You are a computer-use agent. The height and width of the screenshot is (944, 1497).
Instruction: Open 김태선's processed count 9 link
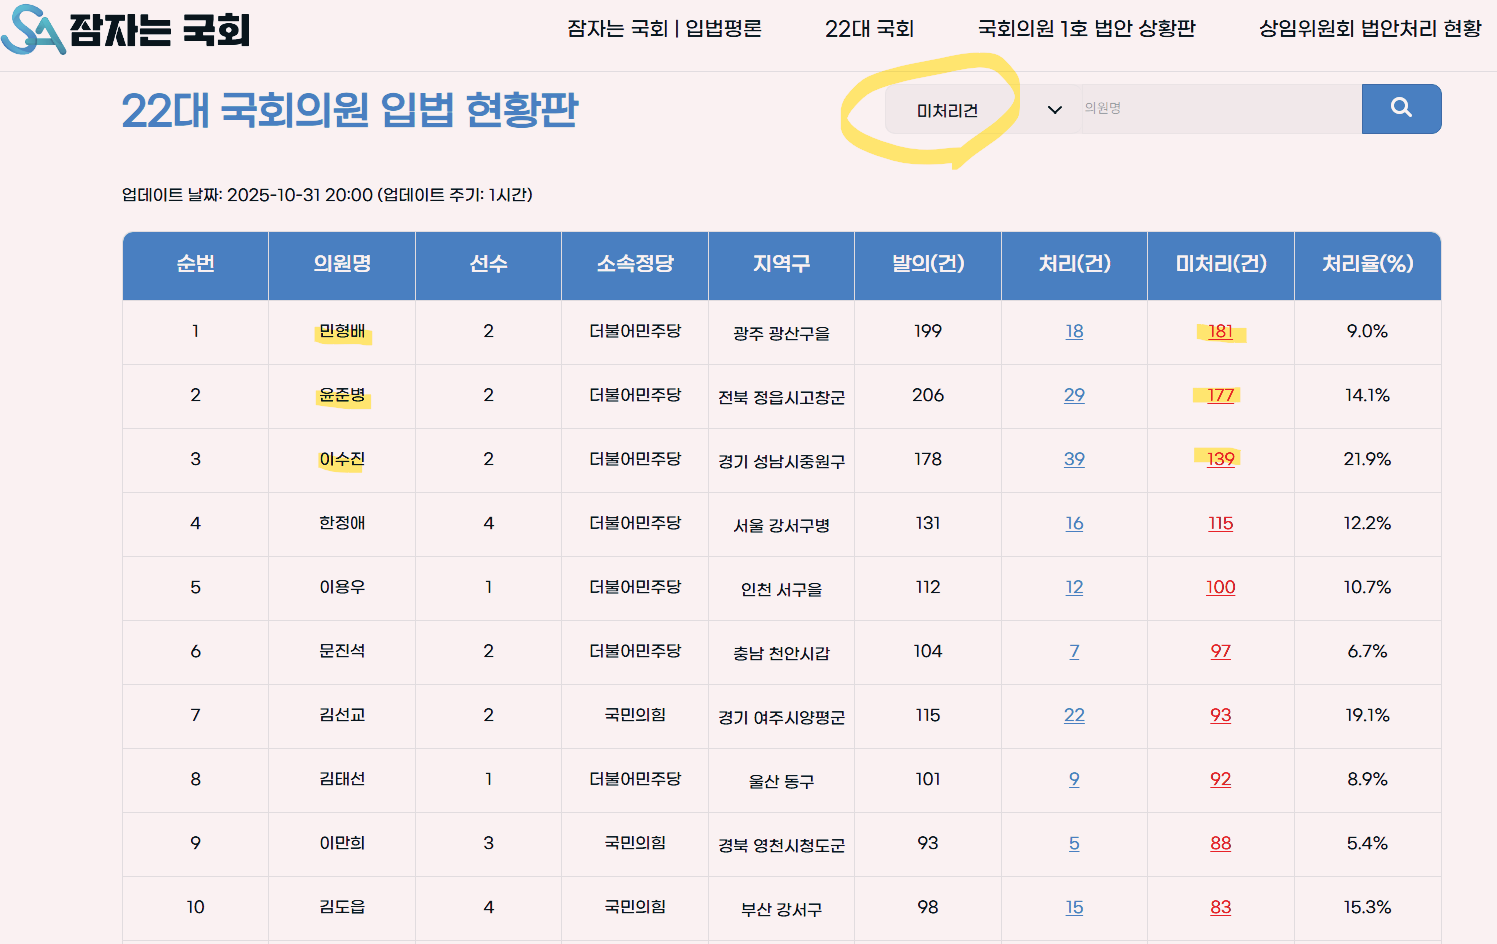(1074, 779)
